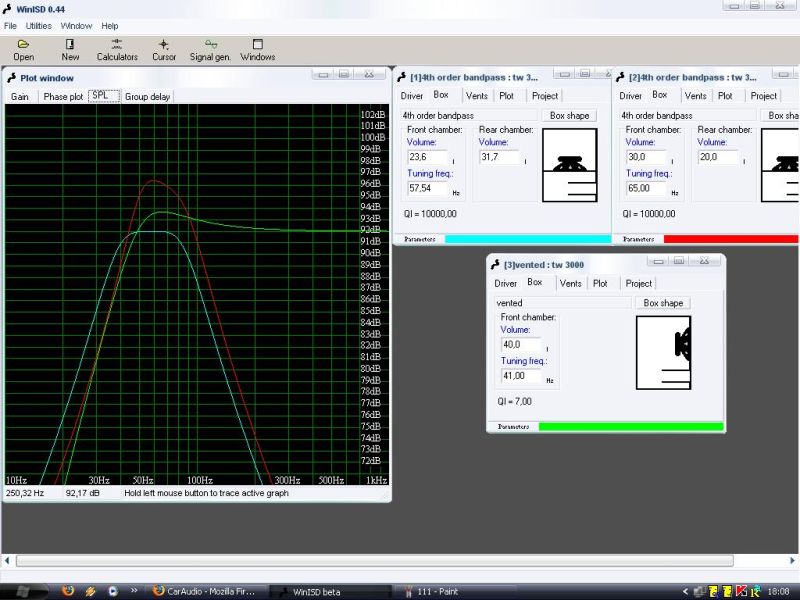Click the vented box diagram thumbnail
800x600 pixels.
[x=663, y=353]
